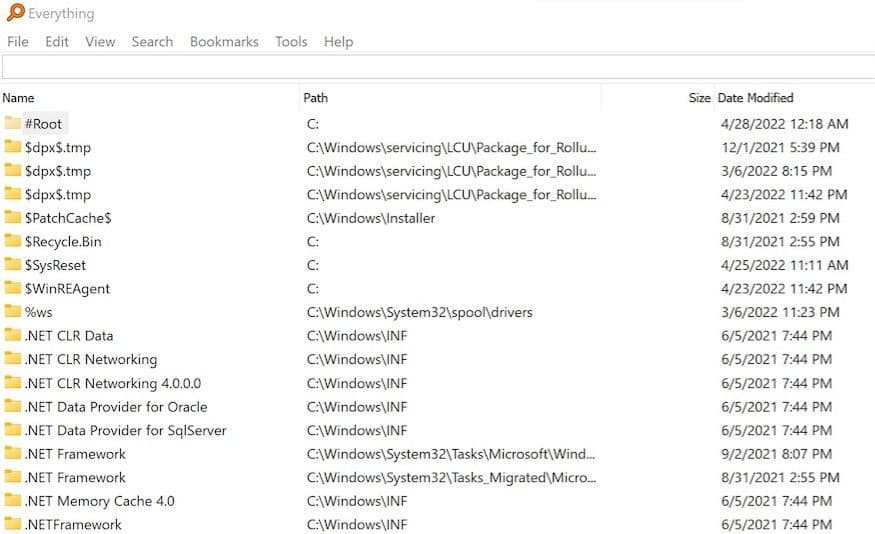Select the '.NET CLR Networking' name without version

[91, 359]
